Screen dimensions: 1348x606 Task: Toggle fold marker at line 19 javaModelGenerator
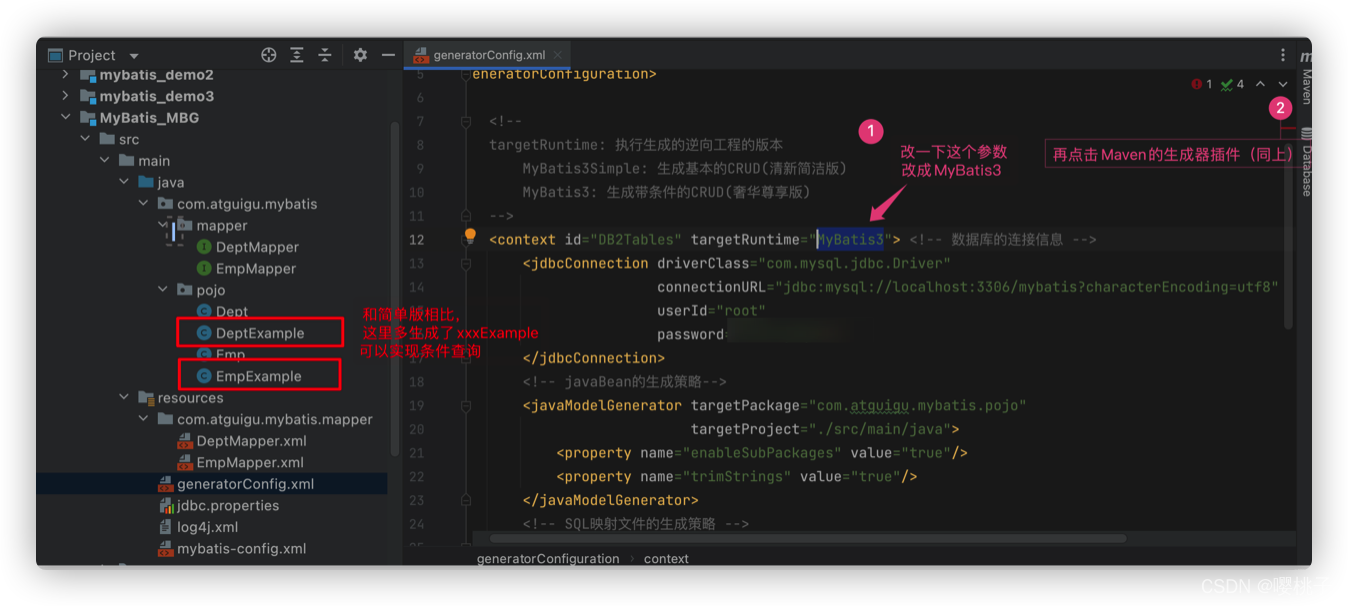(x=466, y=405)
